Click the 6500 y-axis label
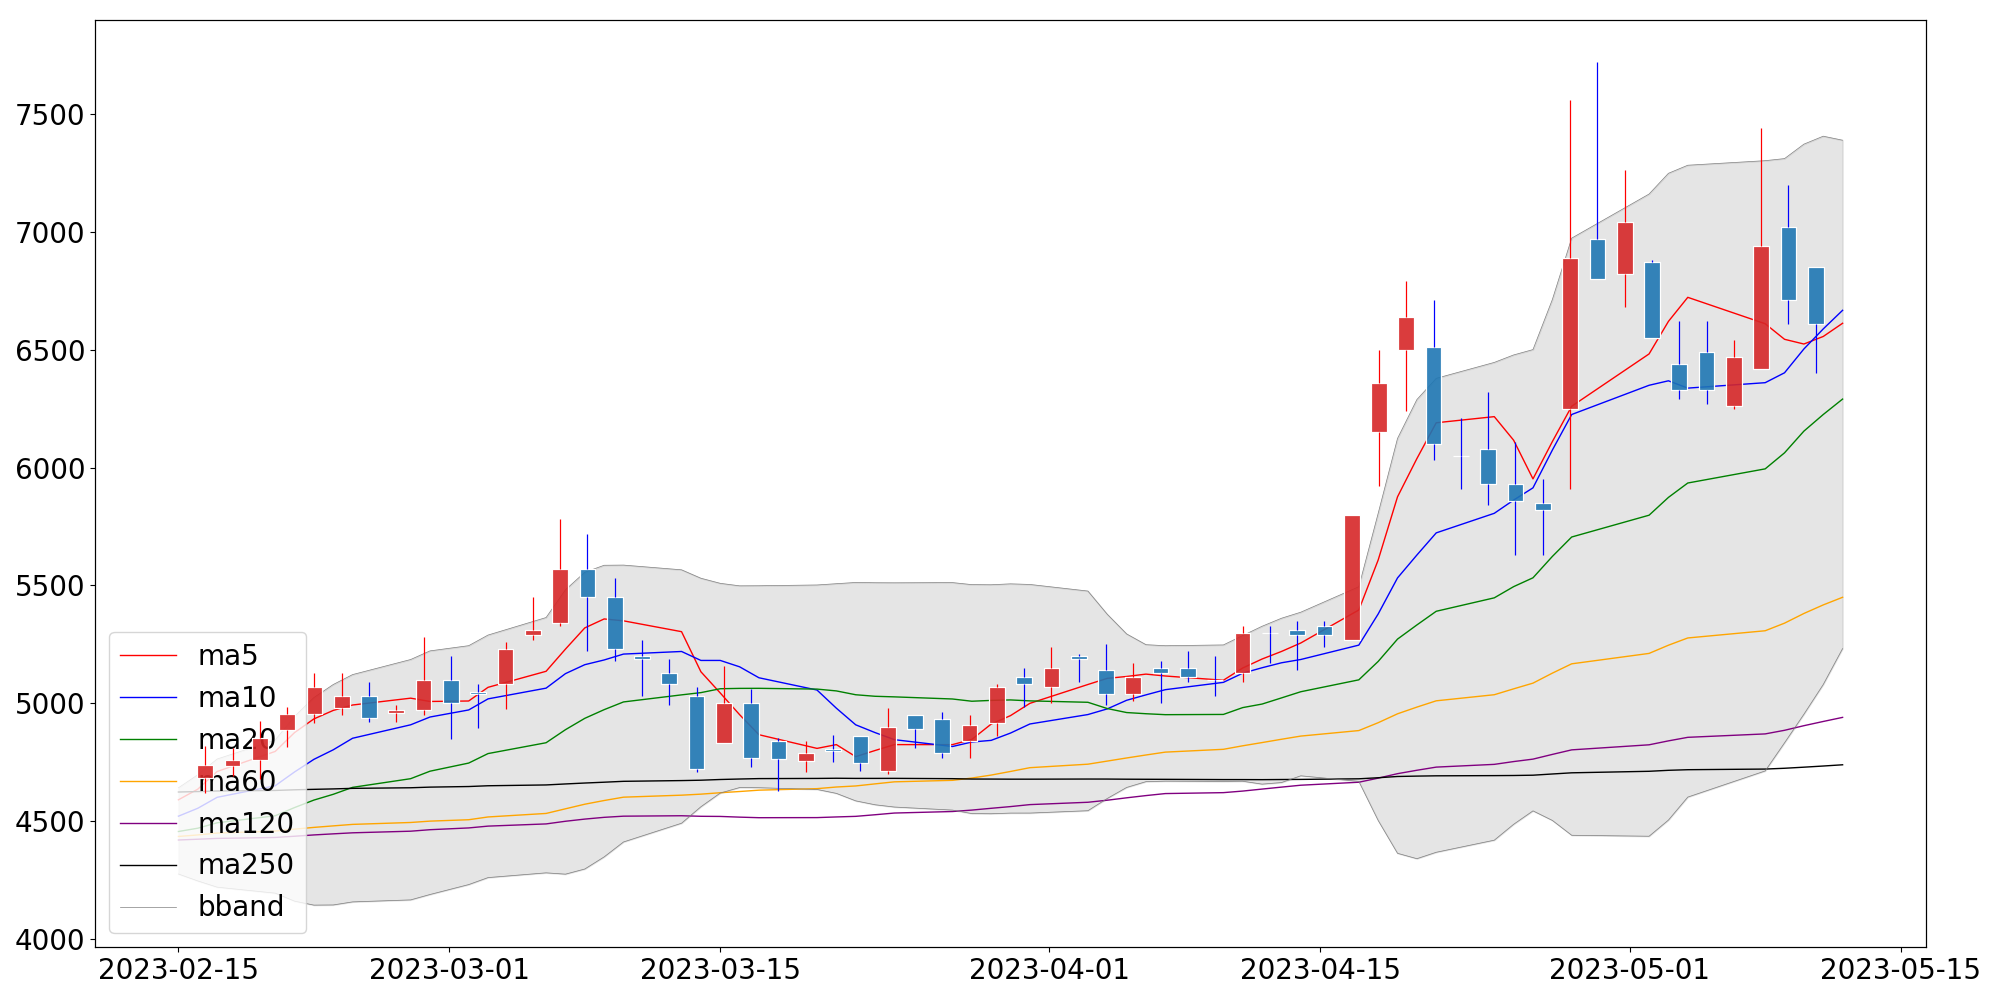 50,352
